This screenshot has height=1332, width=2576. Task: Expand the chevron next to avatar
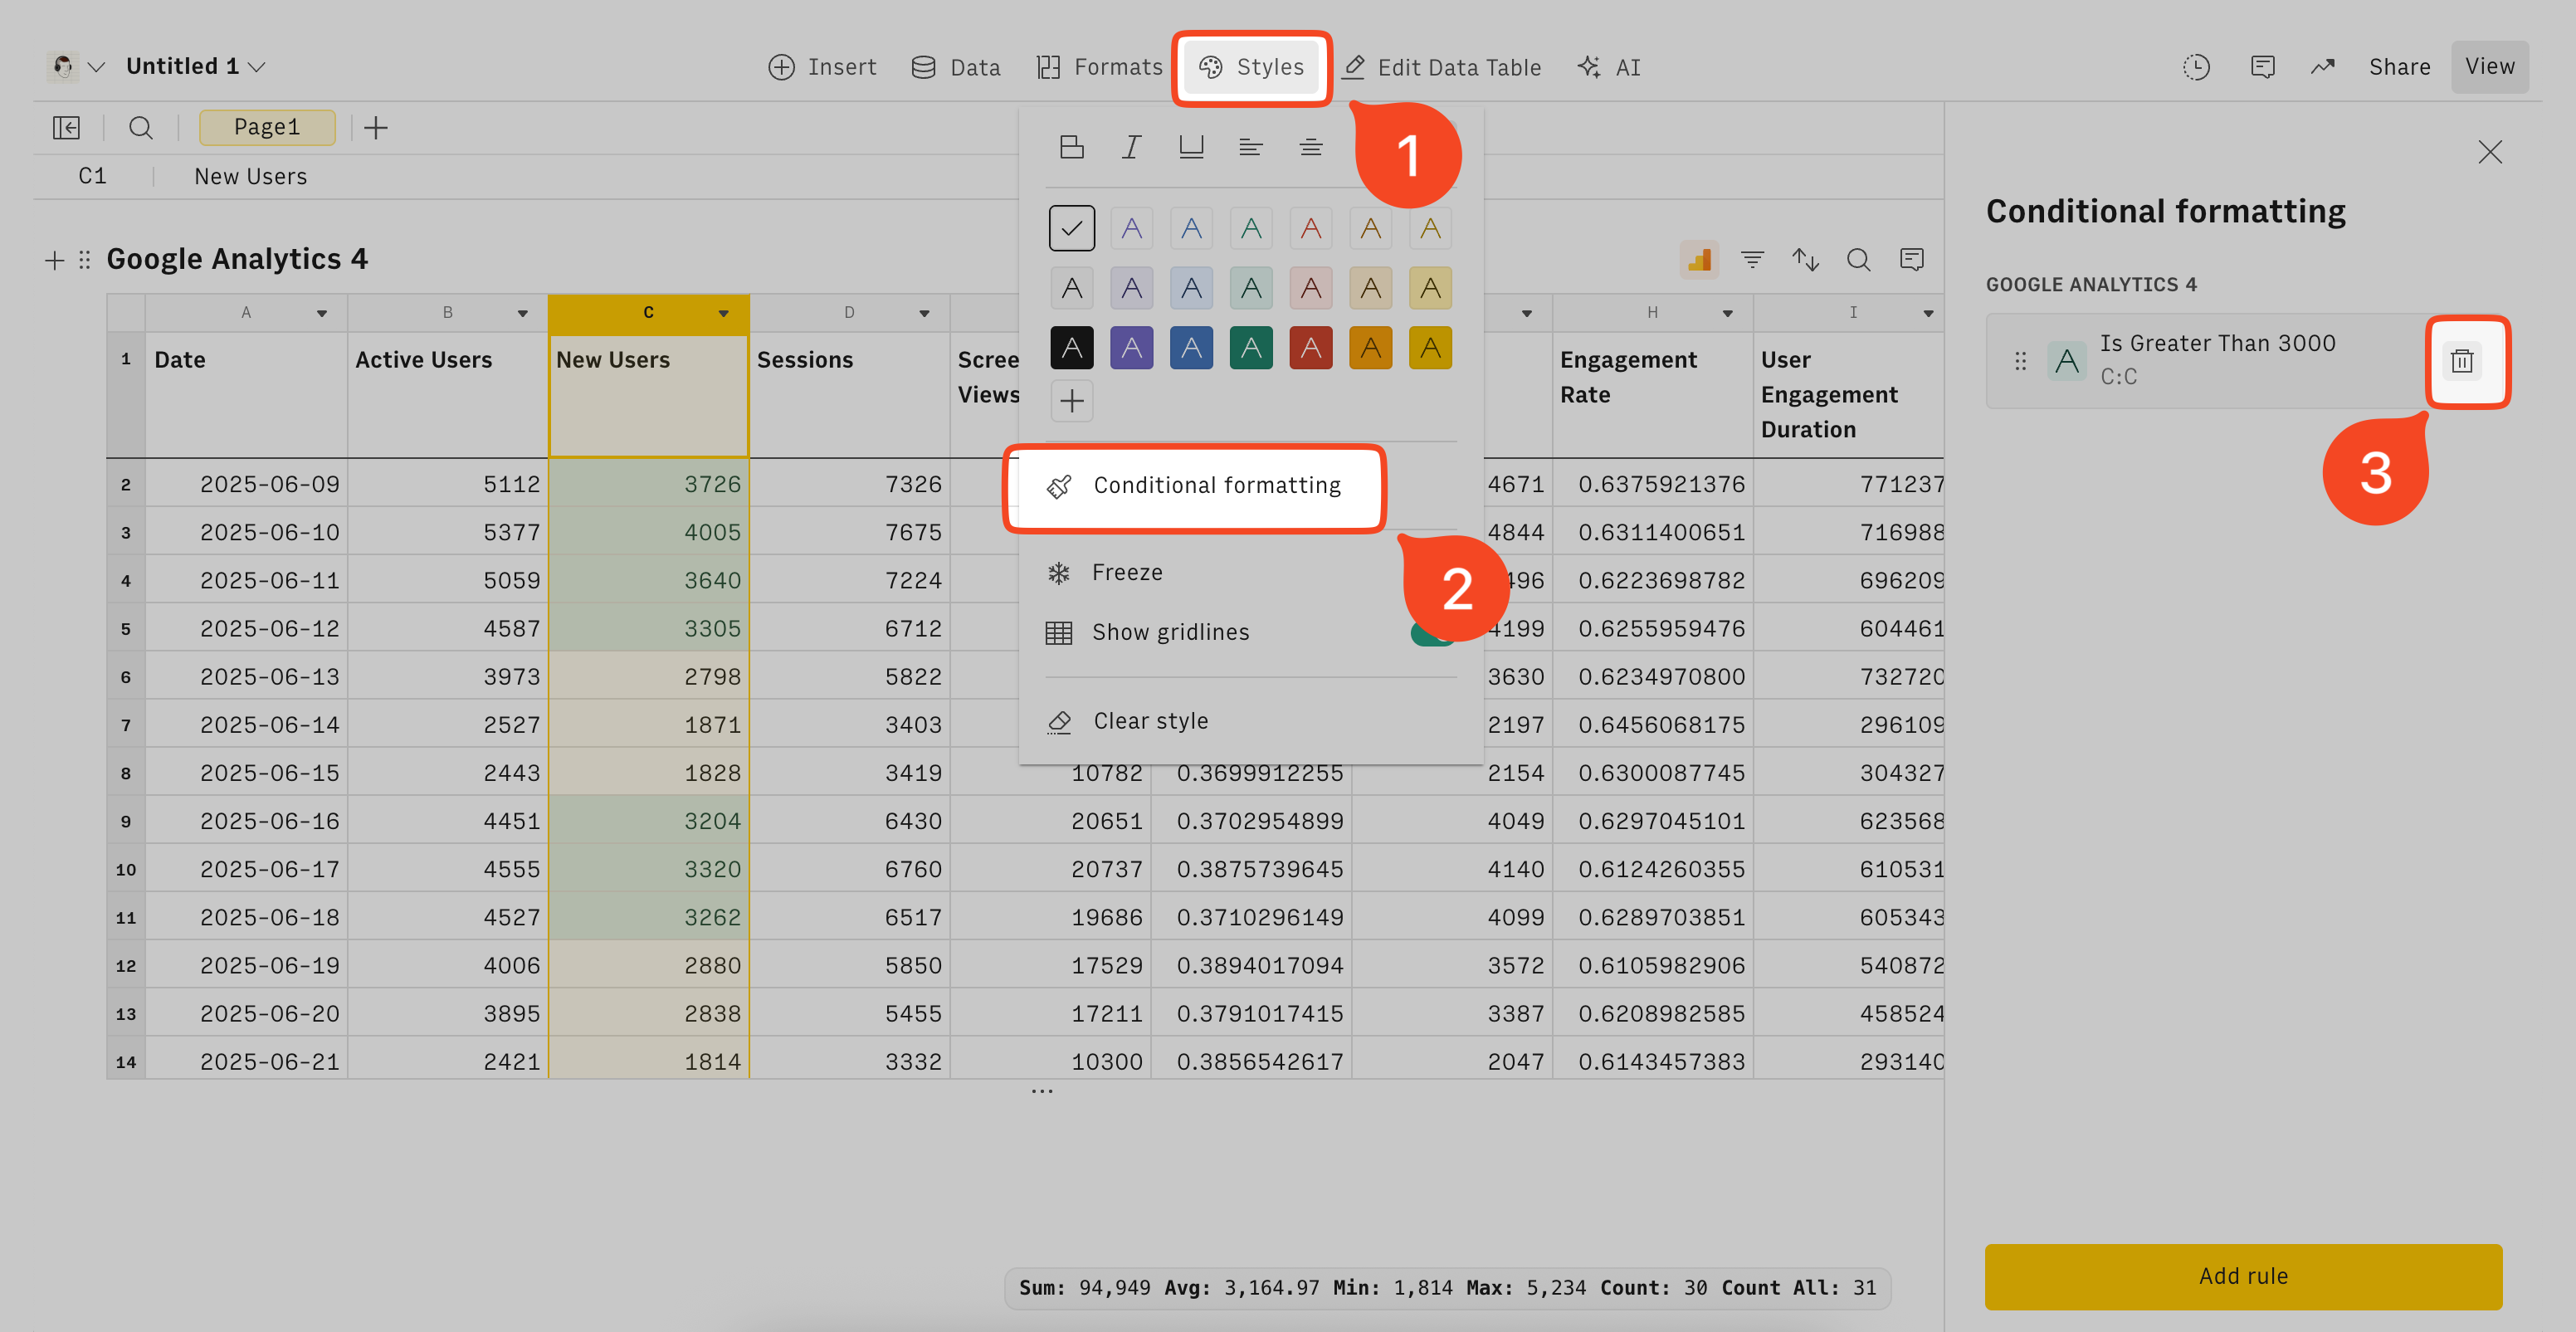[96, 67]
